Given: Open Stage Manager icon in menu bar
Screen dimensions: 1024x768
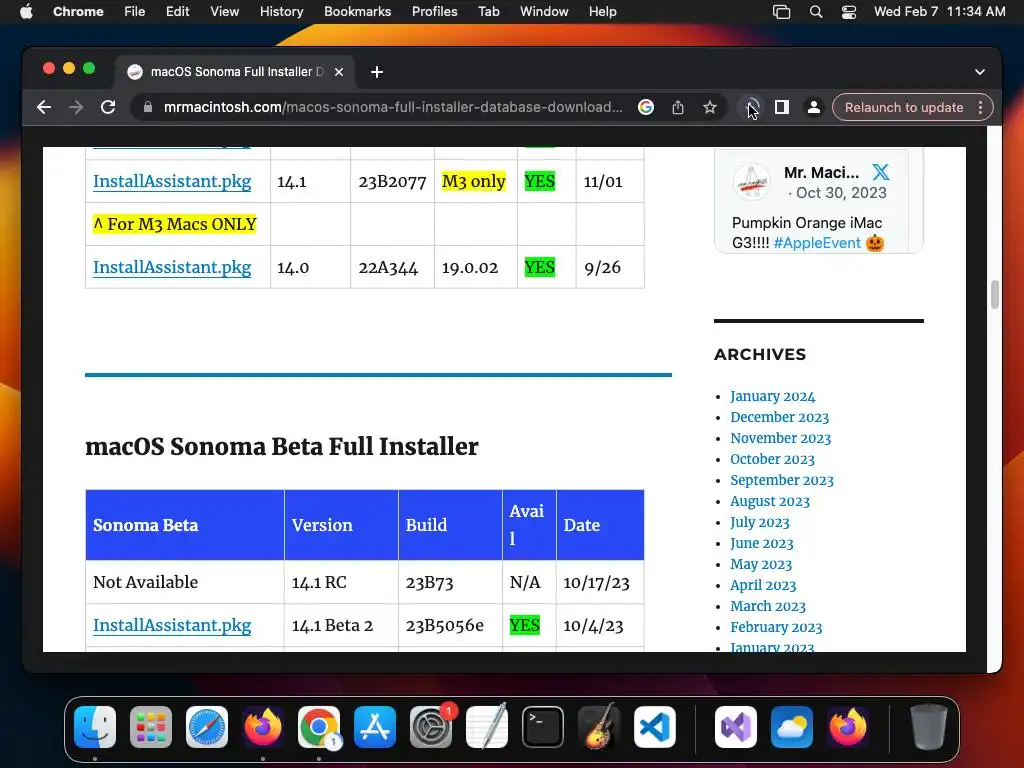Looking at the screenshot, I should pos(781,12).
